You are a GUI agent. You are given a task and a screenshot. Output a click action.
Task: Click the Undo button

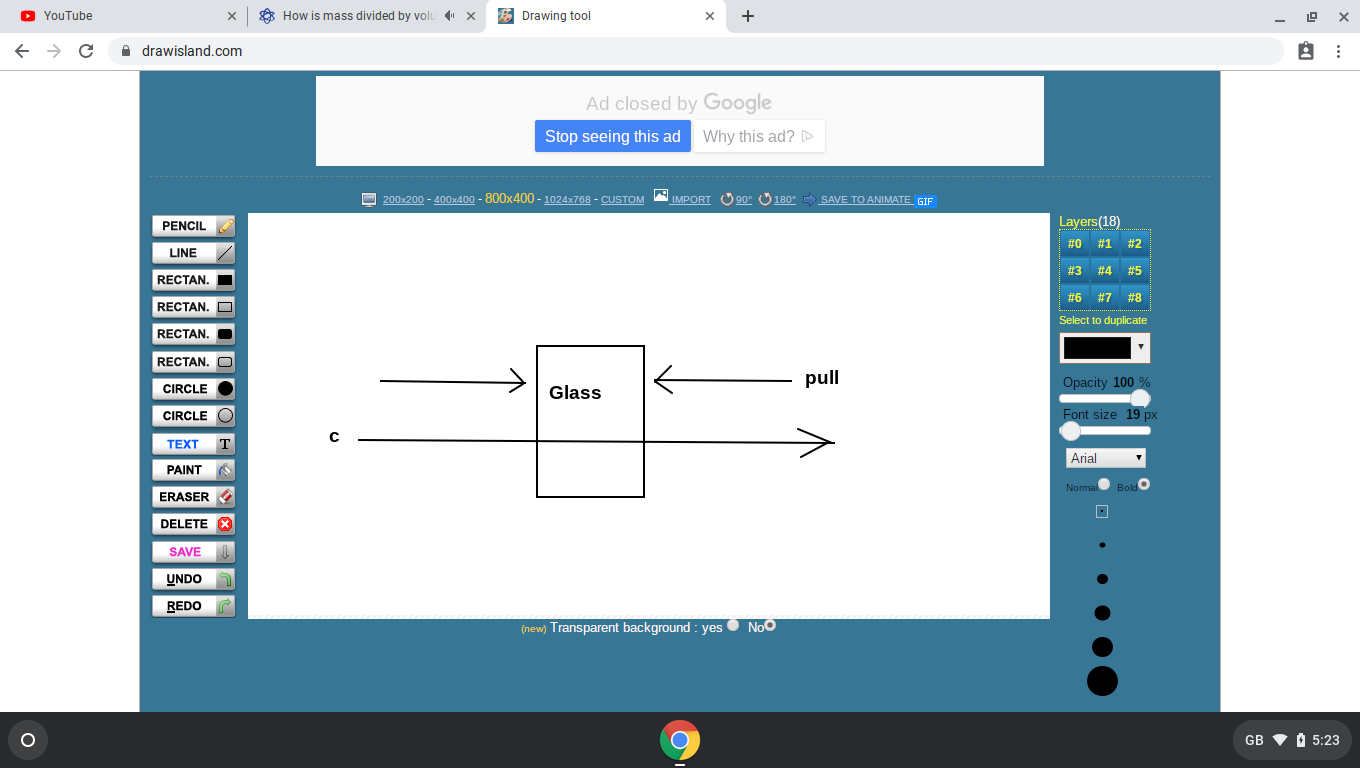click(x=193, y=579)
